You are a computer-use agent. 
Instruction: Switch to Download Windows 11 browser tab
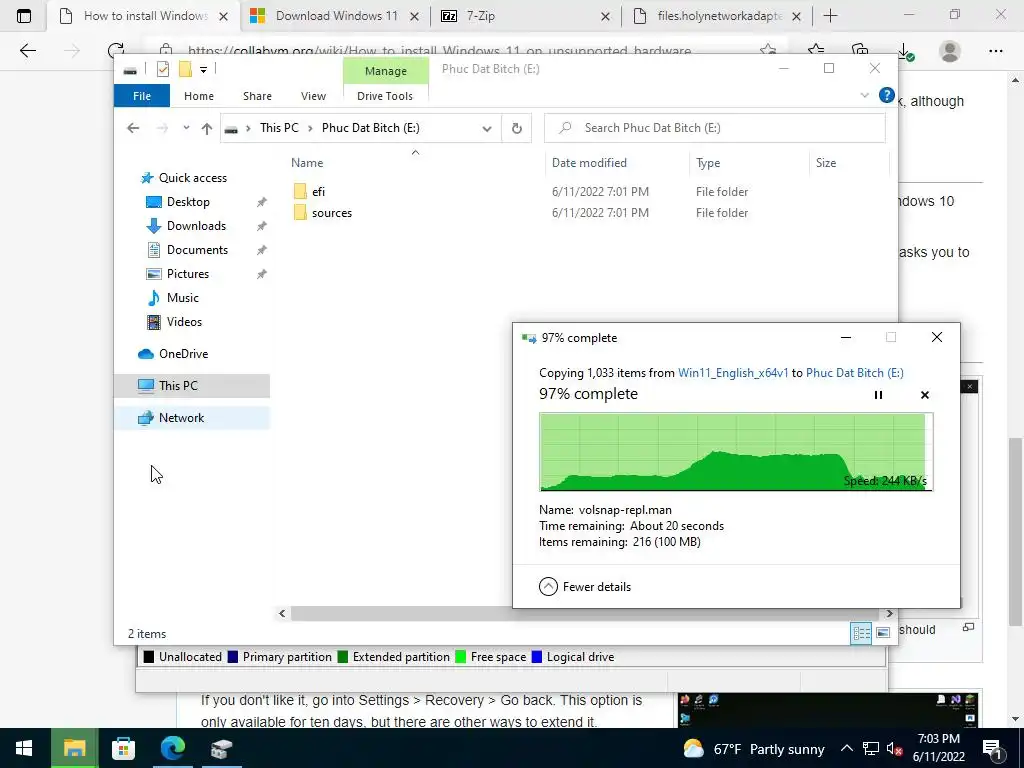[x=335, y=16]
